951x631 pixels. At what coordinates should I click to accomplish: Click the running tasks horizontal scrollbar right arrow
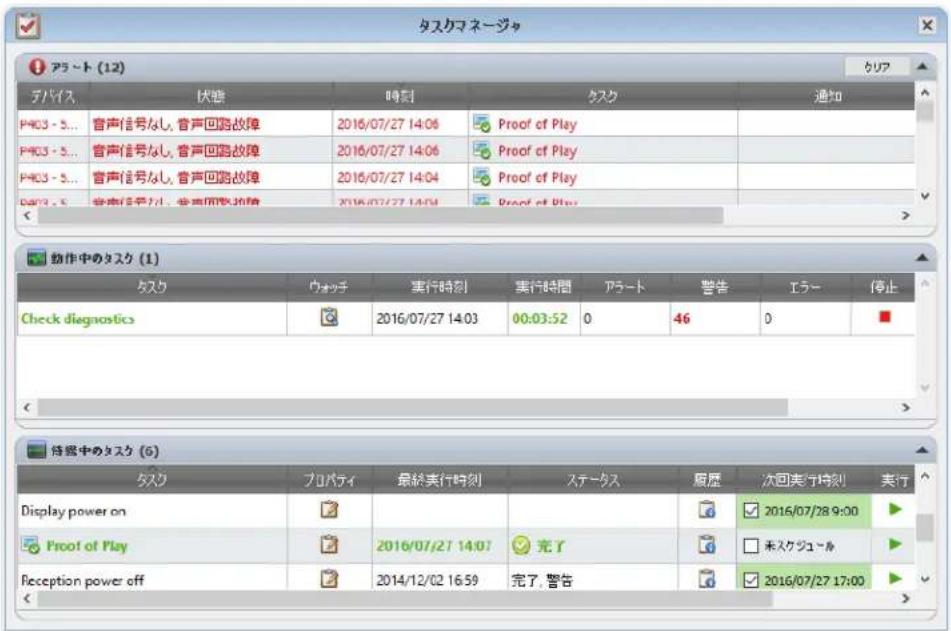[x=906, y=407]
